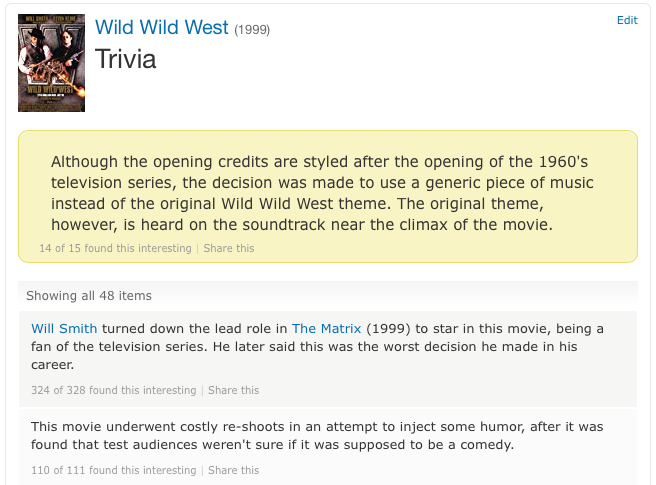Click the Showing all 48 items header

click(89, 295)
